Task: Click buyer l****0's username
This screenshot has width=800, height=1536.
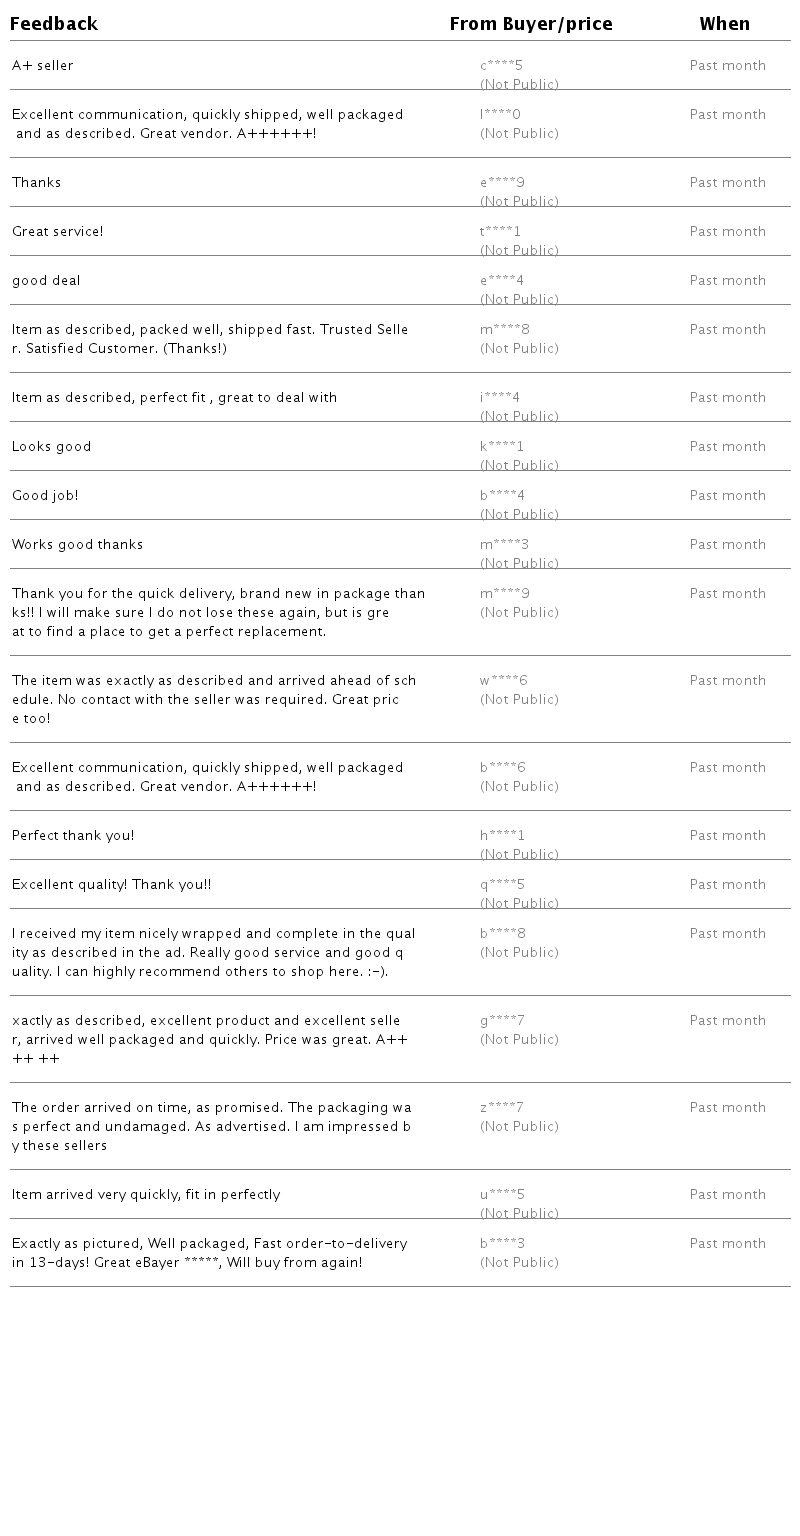Action: [500, 115]
